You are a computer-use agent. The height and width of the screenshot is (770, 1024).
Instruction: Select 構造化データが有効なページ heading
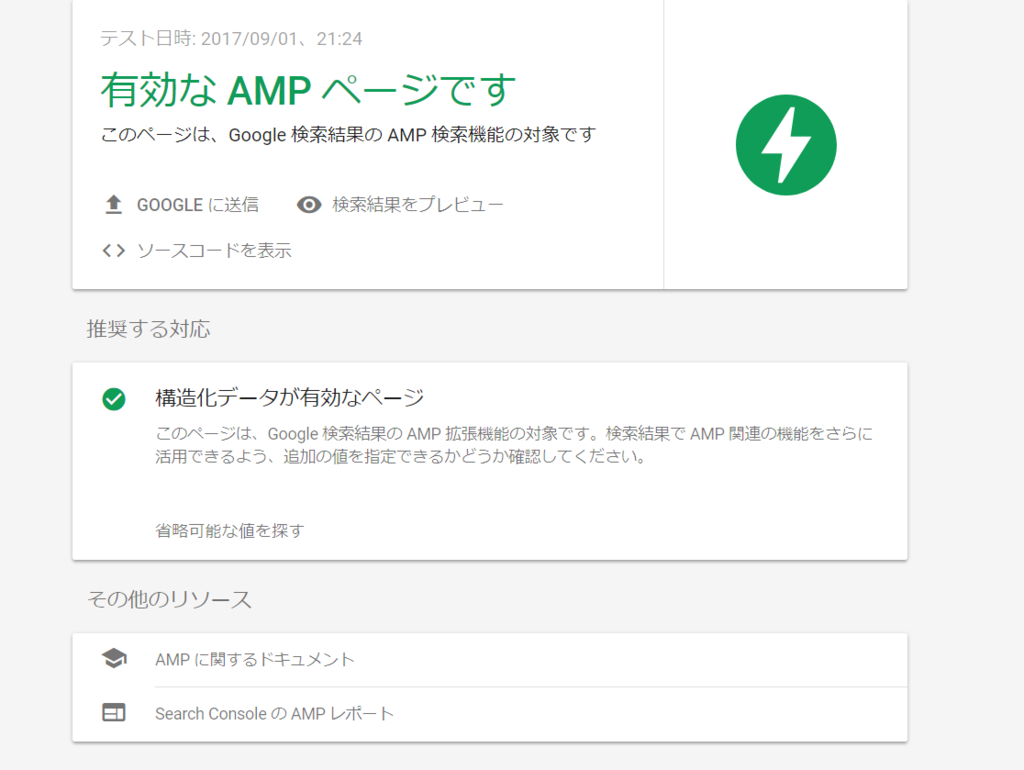tap(289, 398)
